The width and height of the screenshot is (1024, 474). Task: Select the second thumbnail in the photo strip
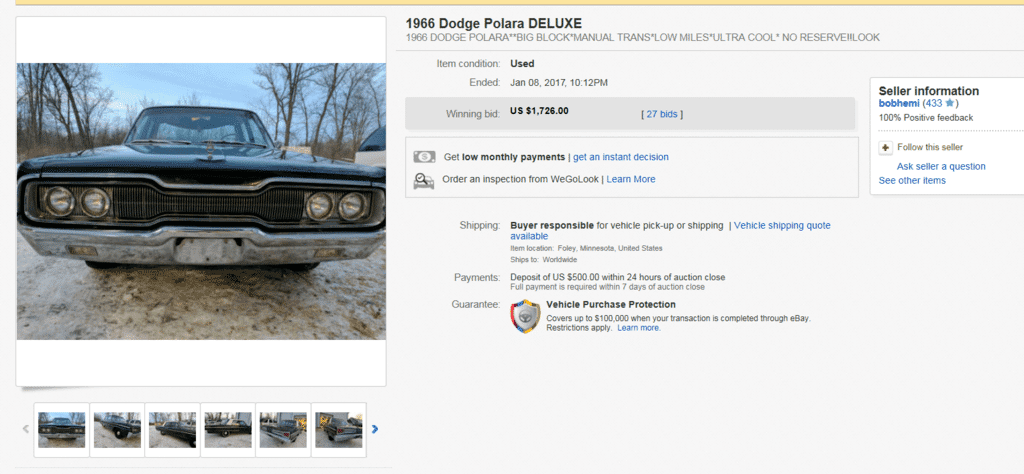point(117,430)
